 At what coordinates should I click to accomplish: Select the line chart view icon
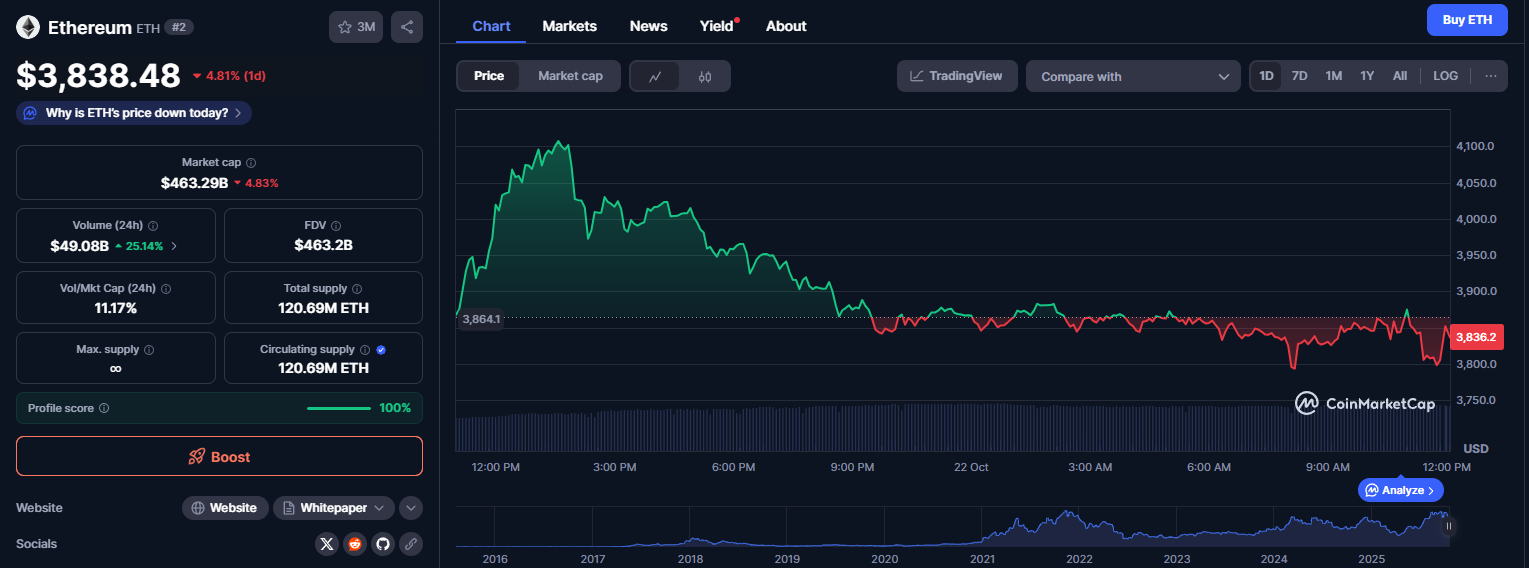(x=655, y=76)
